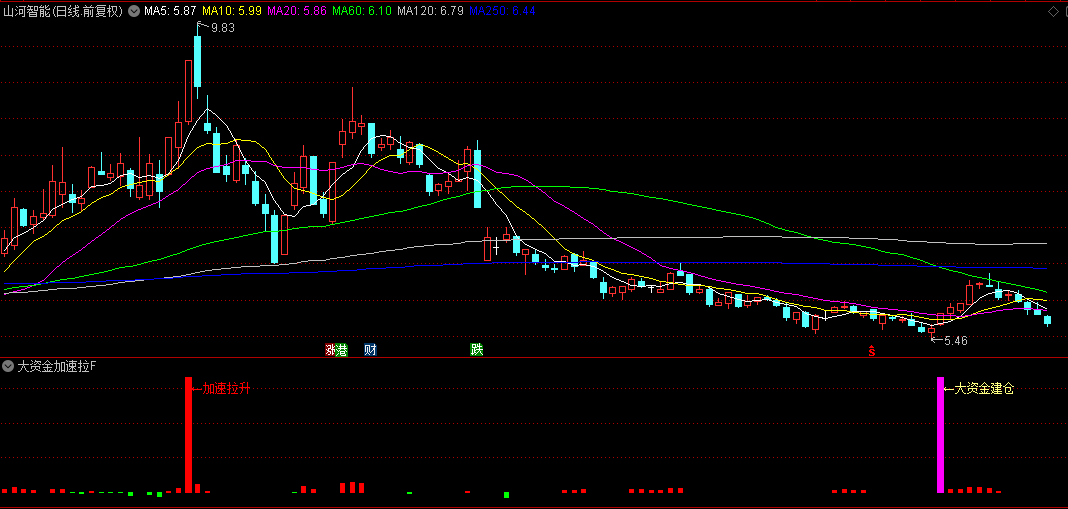Open the blue 财 financial report marker
This screenshot has height=509, width=1068.
point(371,350)
